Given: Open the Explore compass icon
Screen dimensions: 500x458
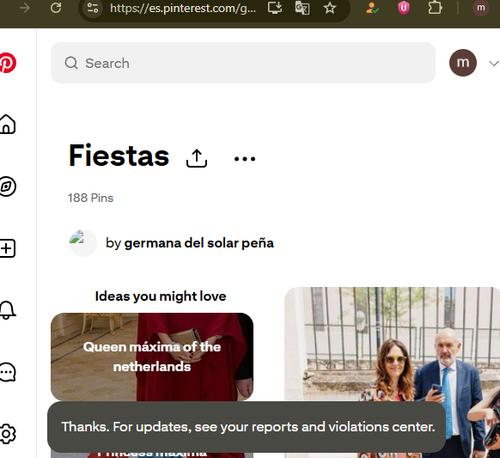Looking at the screenshot, I should coord(7,186).
